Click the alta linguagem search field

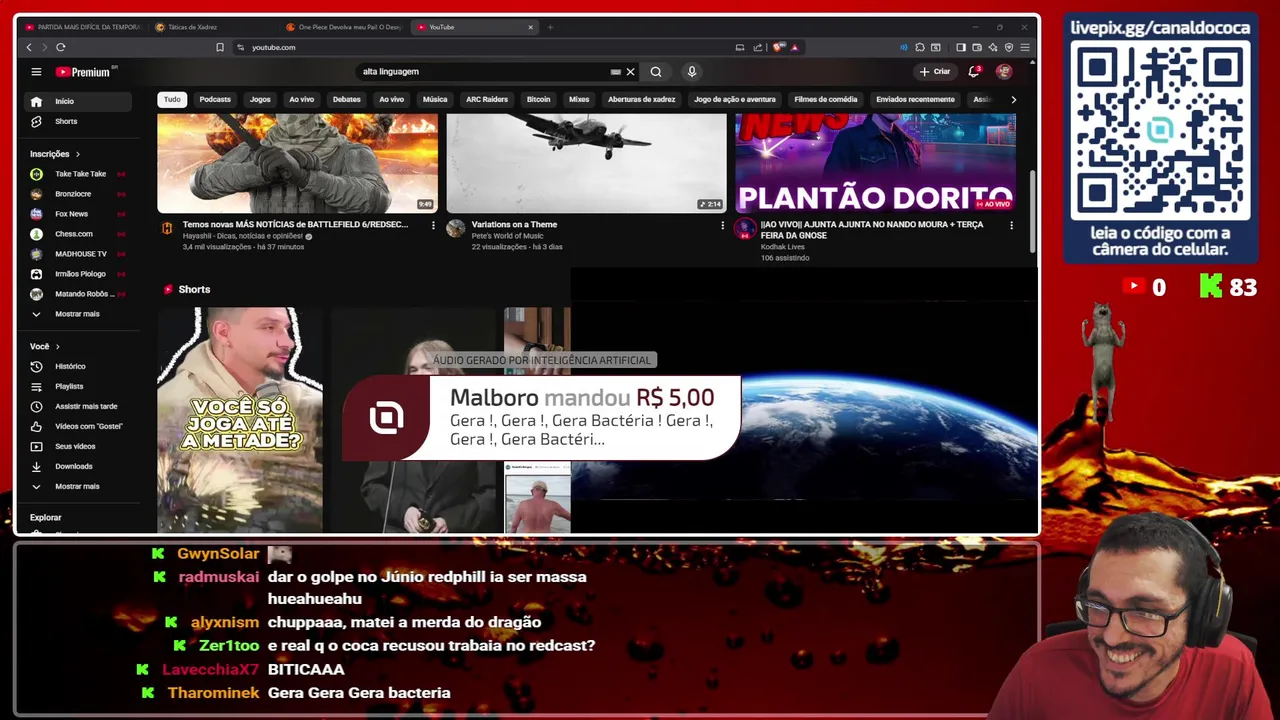[485, 72]
